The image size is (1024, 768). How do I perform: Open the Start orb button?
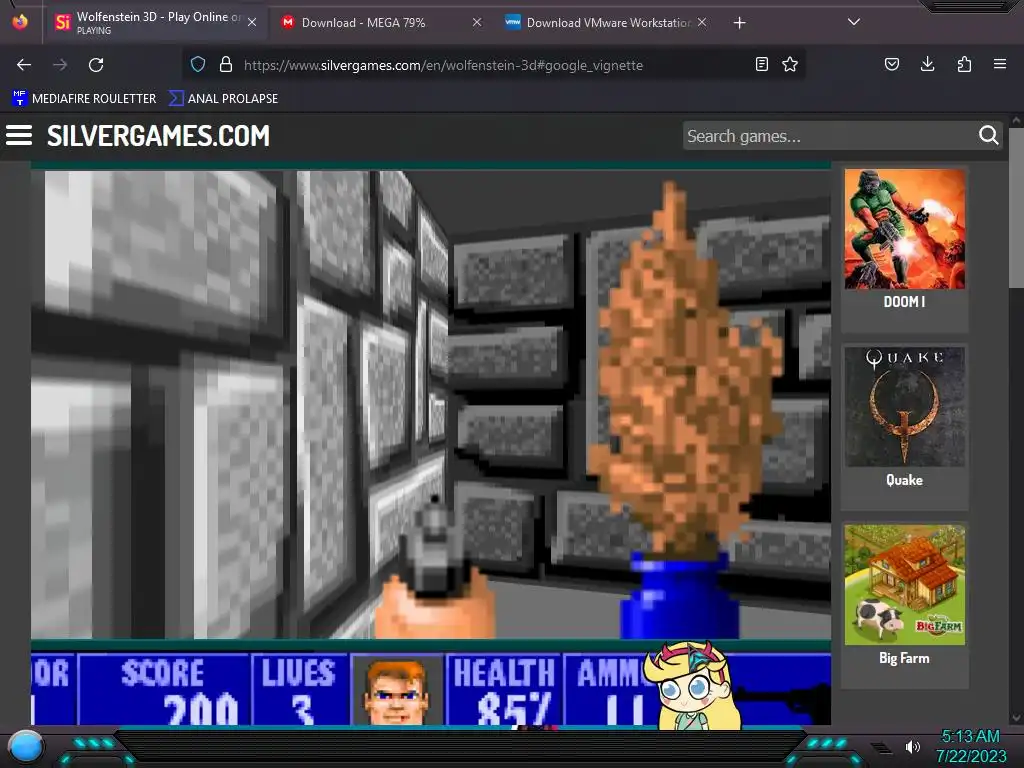[x=26, y=747]
